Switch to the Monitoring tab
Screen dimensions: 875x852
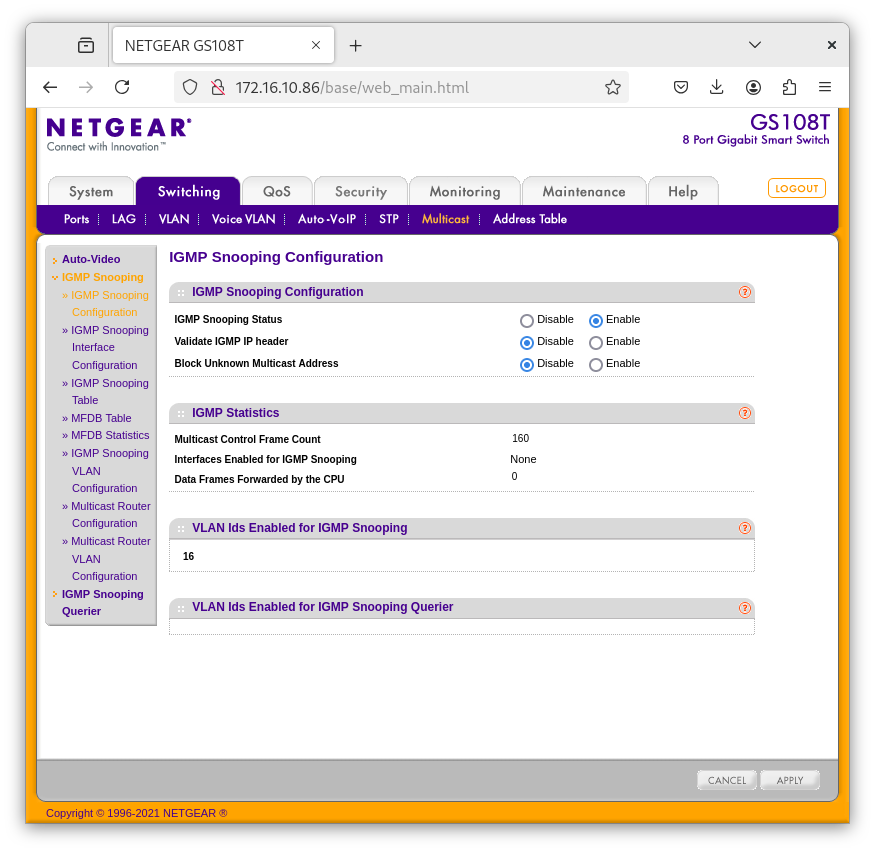[464, 192]
